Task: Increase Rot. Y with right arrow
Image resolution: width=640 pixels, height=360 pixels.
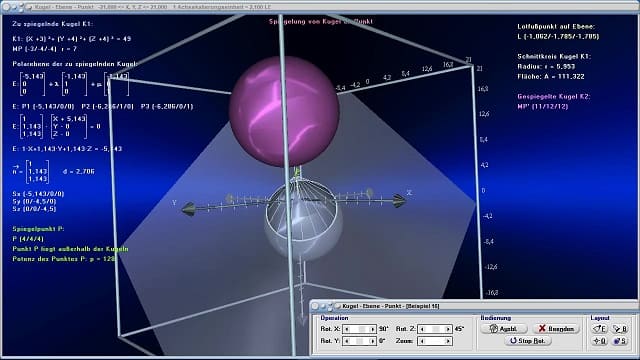Action: [372, 341]
